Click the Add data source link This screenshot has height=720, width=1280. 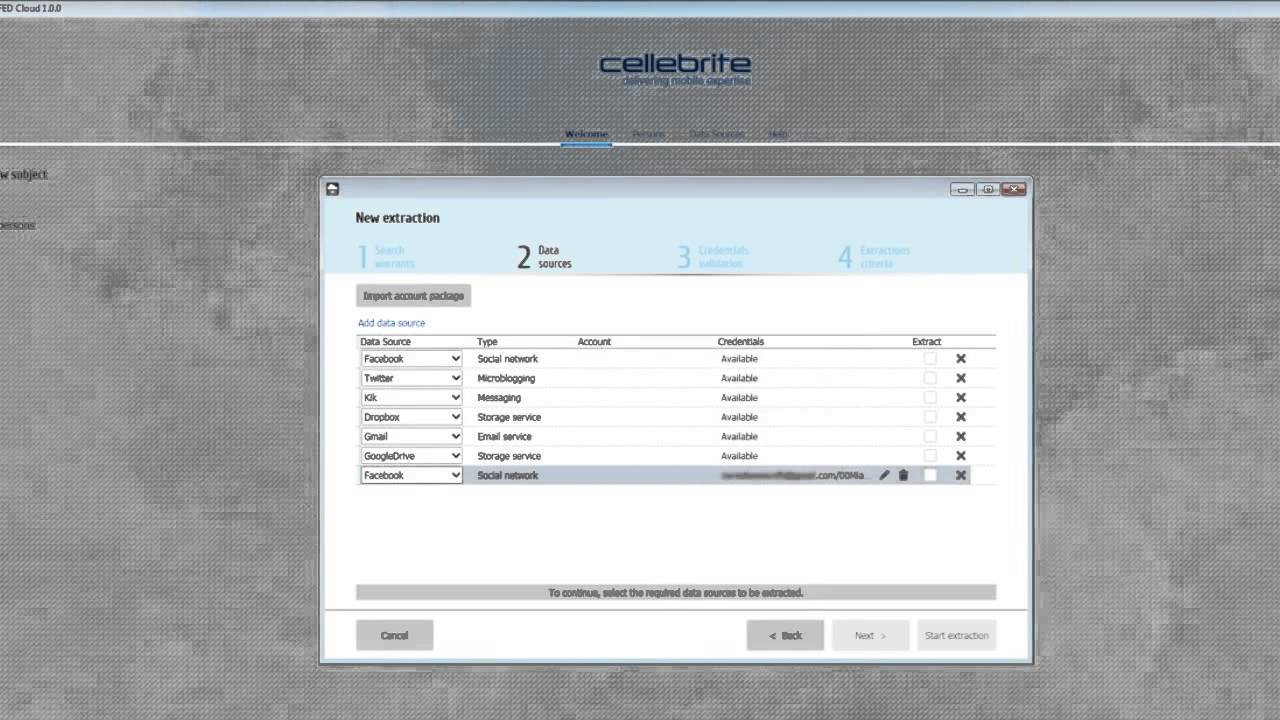point(392,323)
